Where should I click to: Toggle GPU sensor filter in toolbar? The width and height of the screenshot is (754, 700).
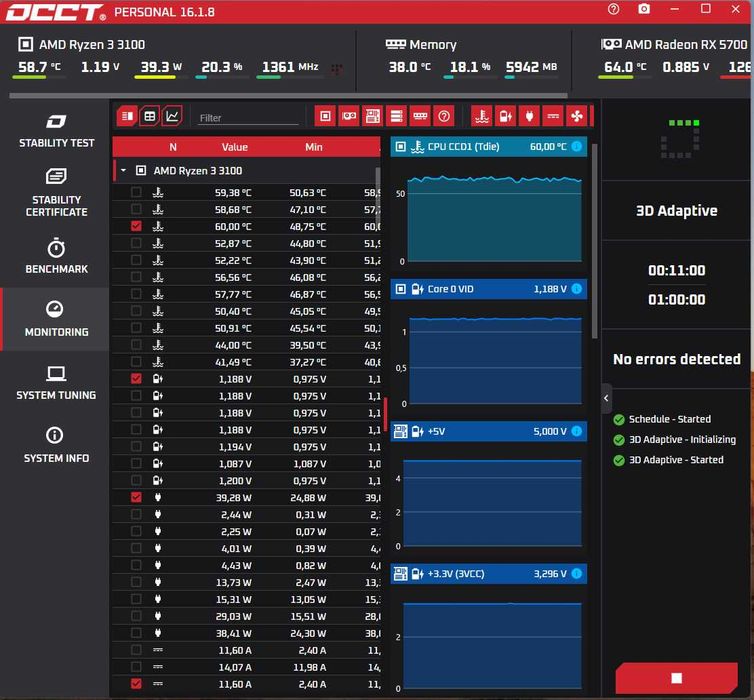pyautogui.click(x=349, y=116)
